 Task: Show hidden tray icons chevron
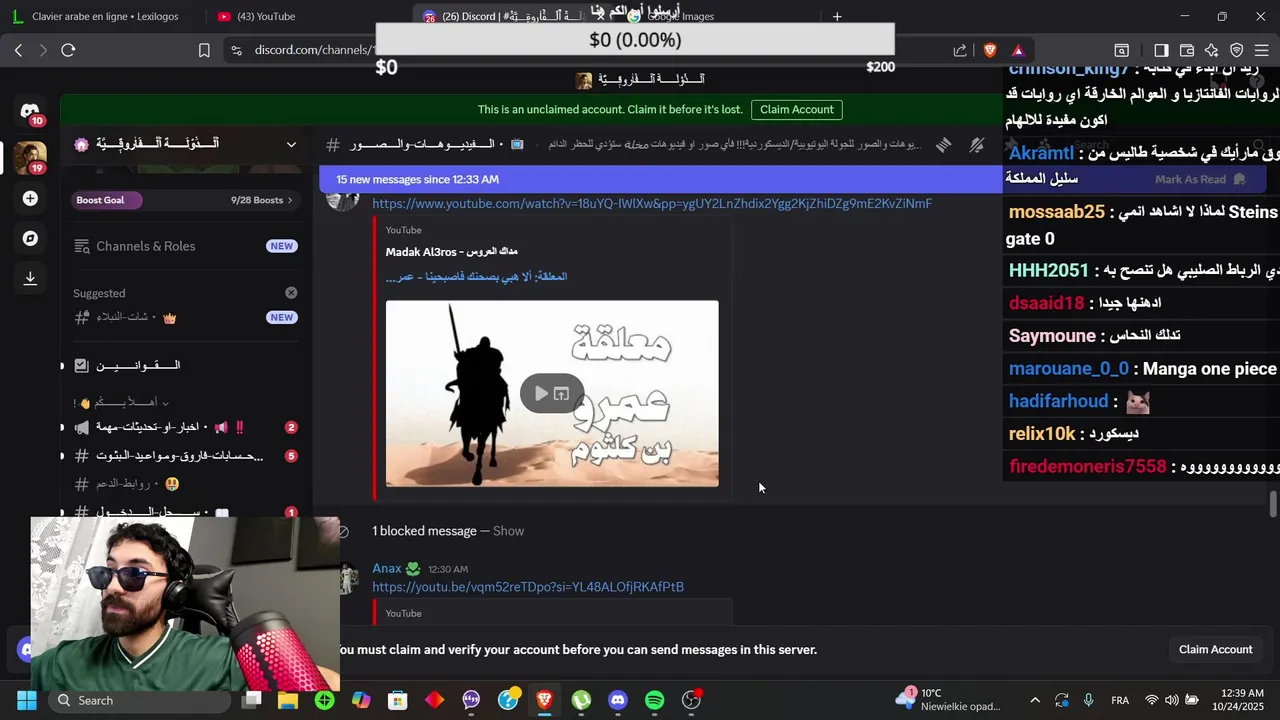coord(1034,700)
